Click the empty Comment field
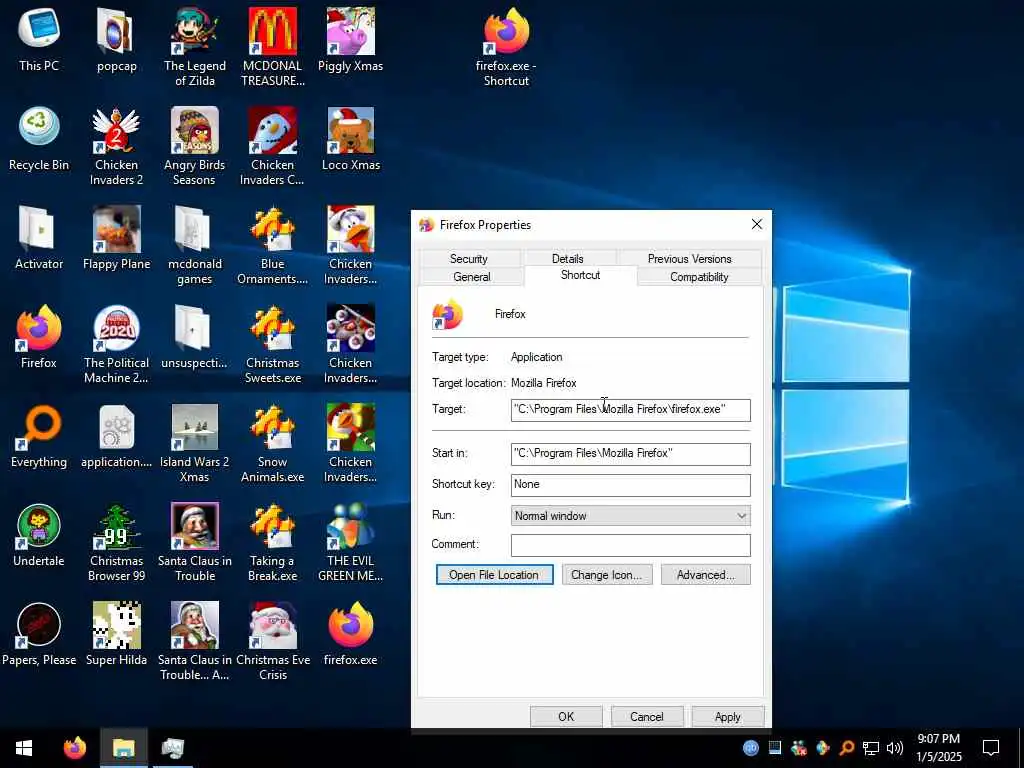Image resolution: width=1024 pixels, height=768 pixels. 630,545
